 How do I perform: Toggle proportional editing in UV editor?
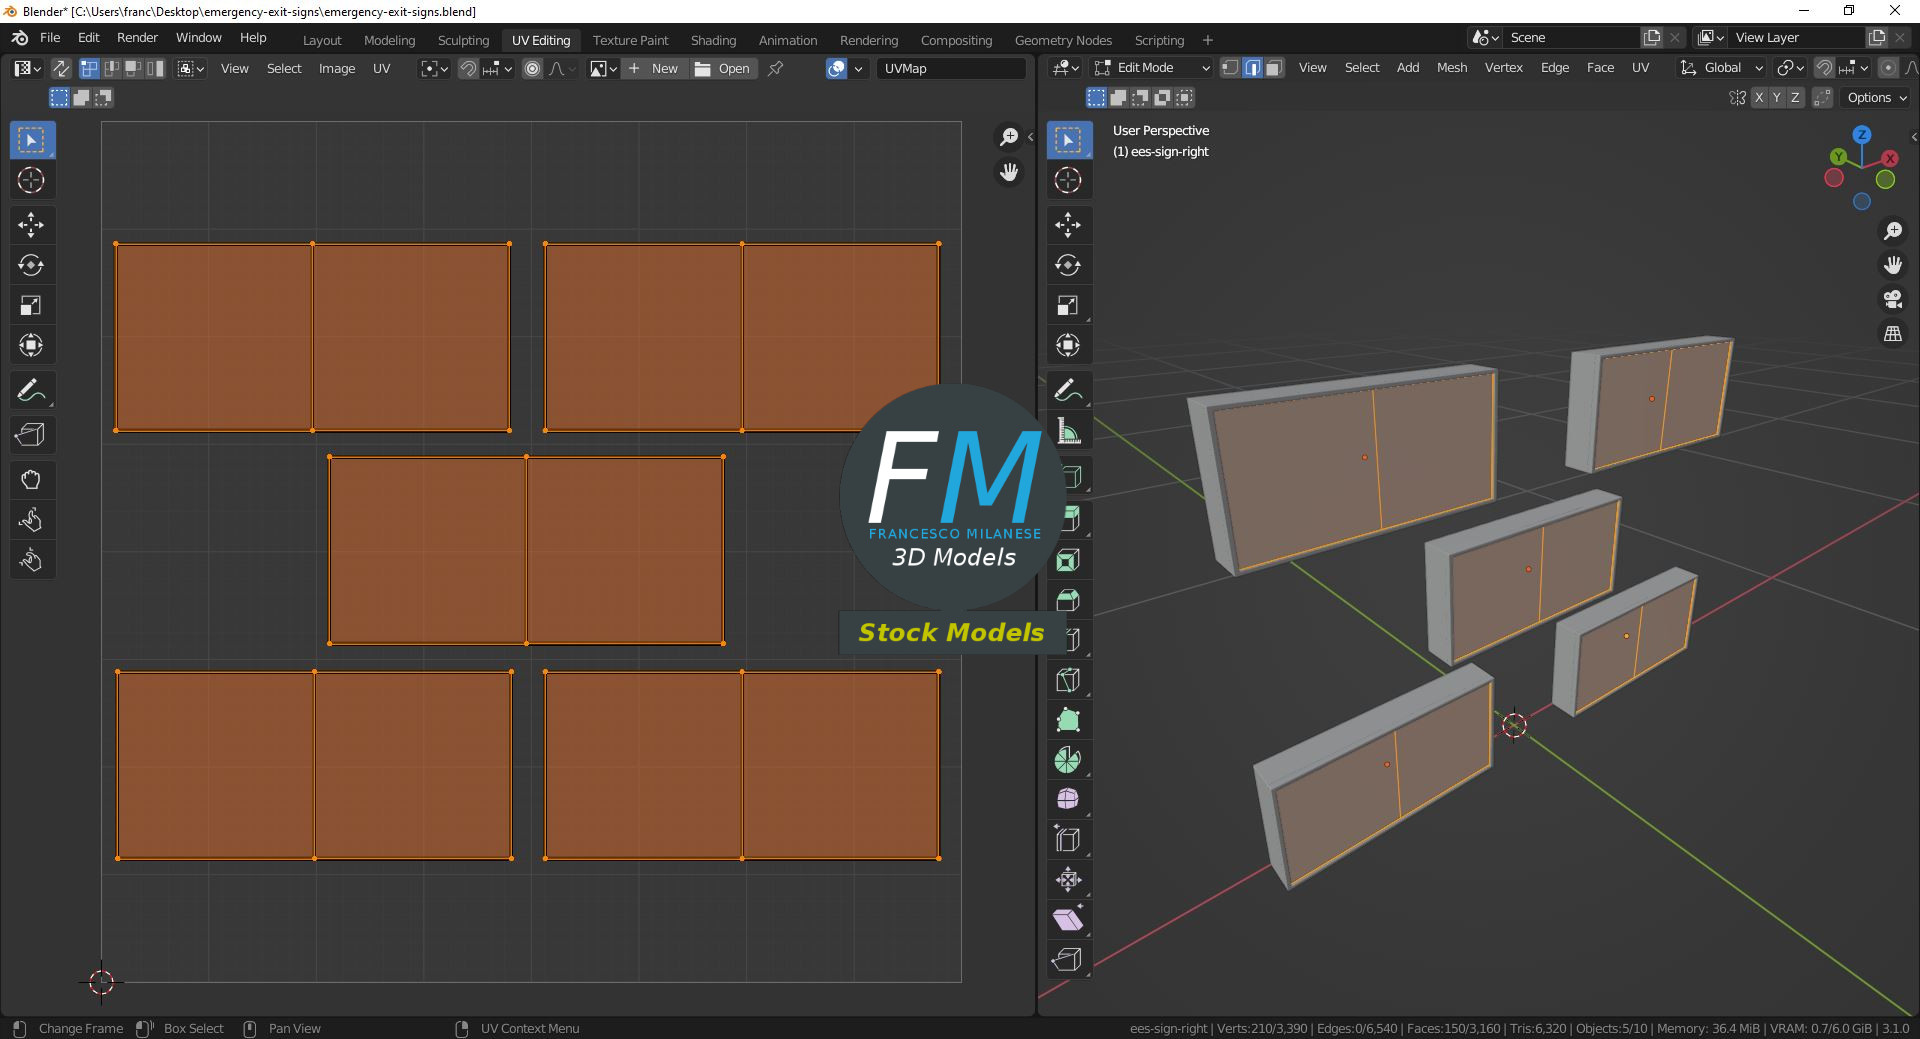click(533, 68)
